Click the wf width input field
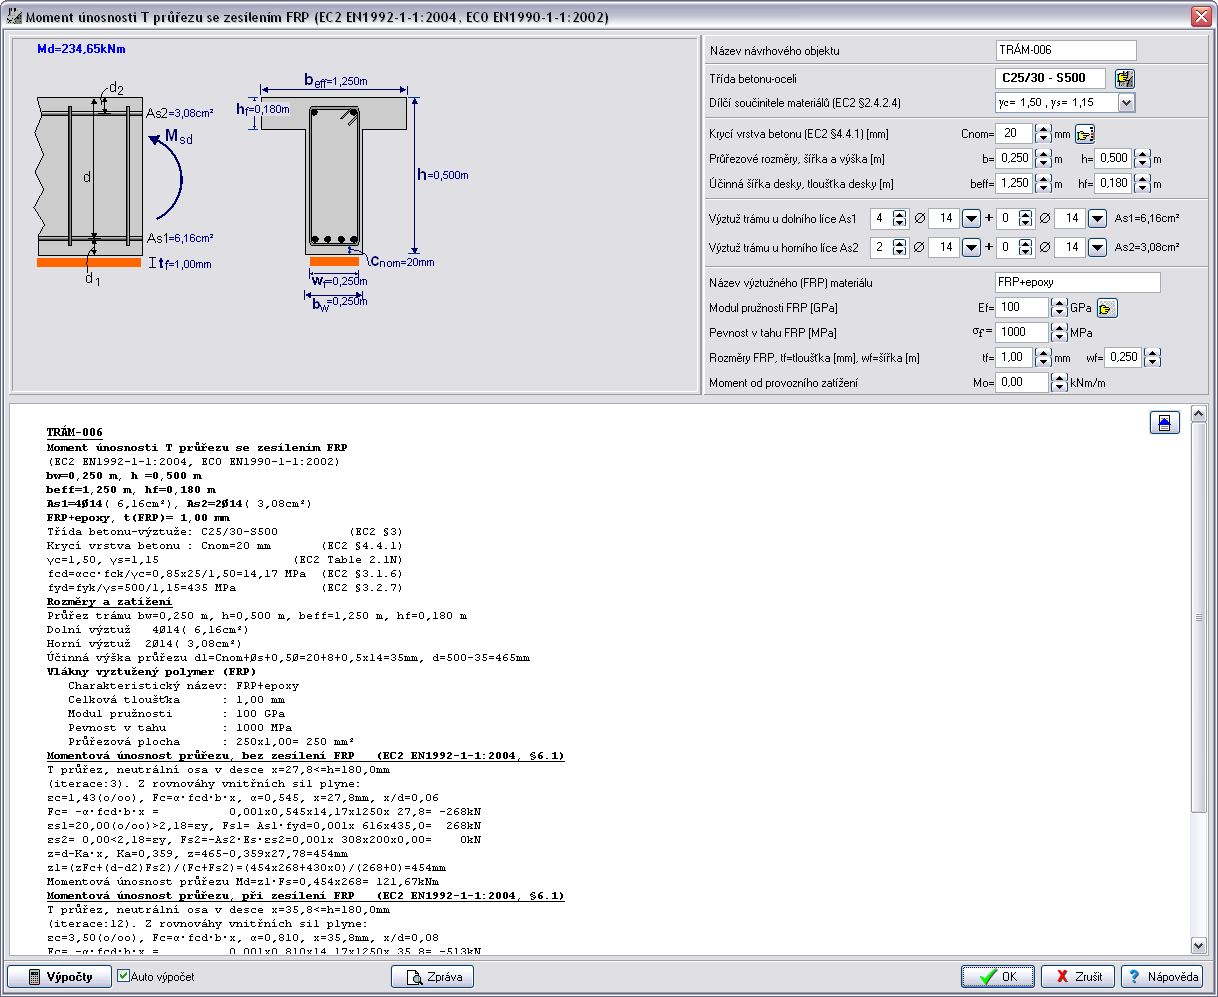The image size is (1218, 997). (1124, 357)
